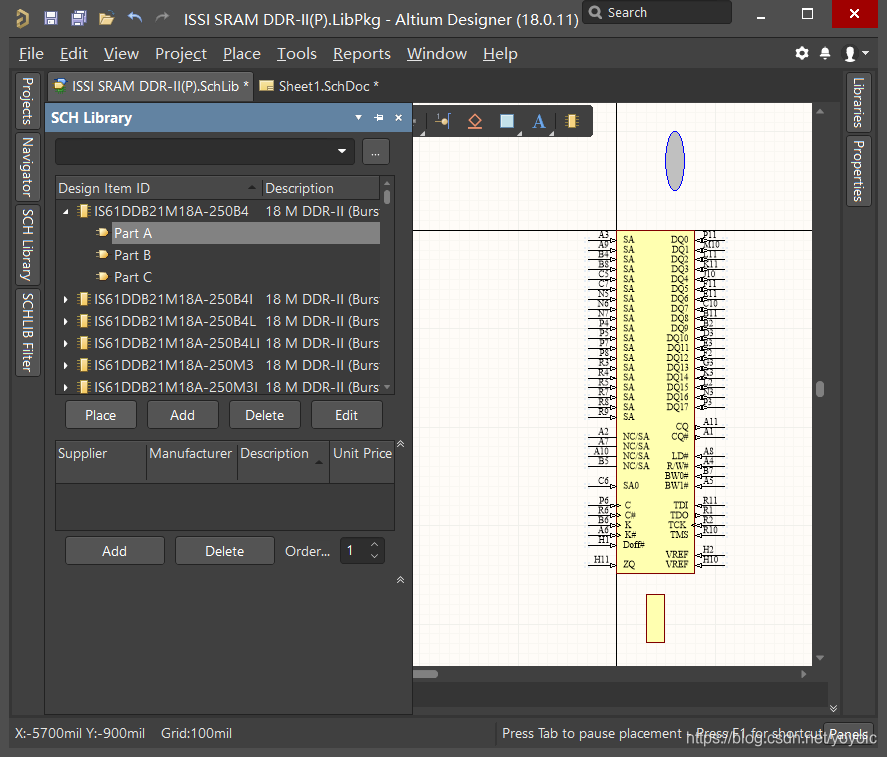This screenshot has height=757, width=887.
Task: Select the Place Pin tool
Action: click(x=443, y=121)
